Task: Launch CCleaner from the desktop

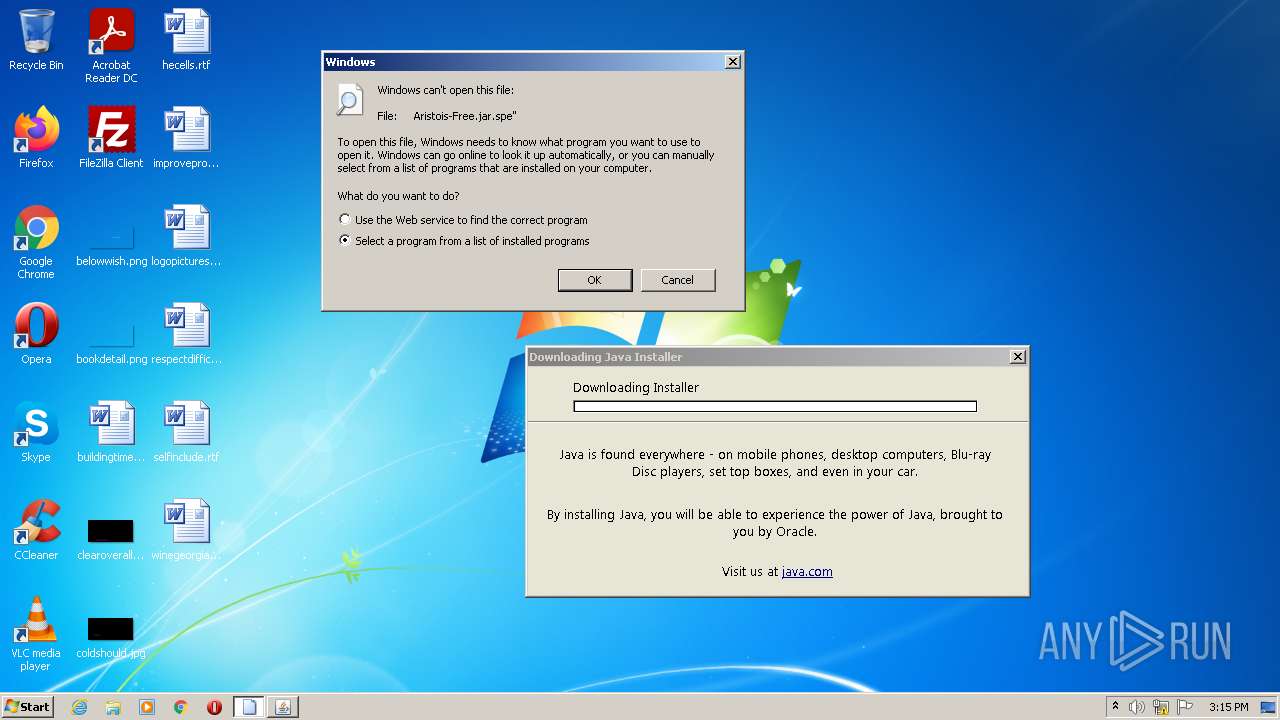Action: coord(36,530)
